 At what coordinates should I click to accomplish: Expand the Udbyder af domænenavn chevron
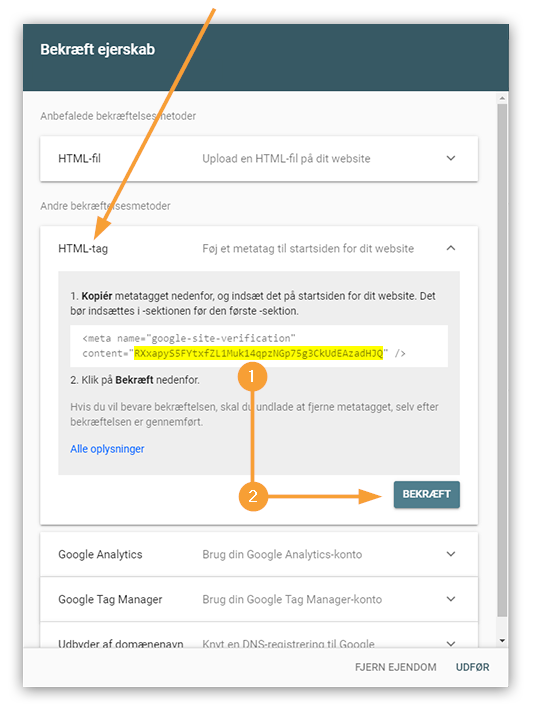click(x=451, y=643)
